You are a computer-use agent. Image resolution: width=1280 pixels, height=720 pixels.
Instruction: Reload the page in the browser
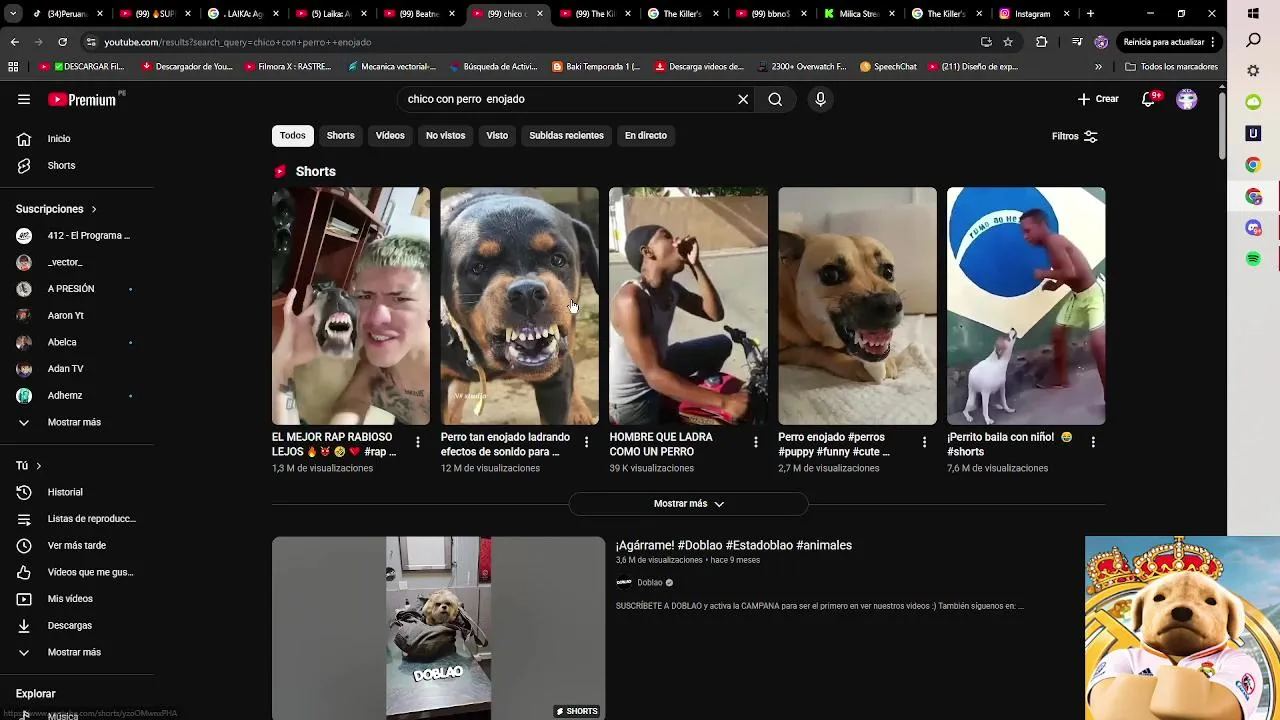point(62,42)
